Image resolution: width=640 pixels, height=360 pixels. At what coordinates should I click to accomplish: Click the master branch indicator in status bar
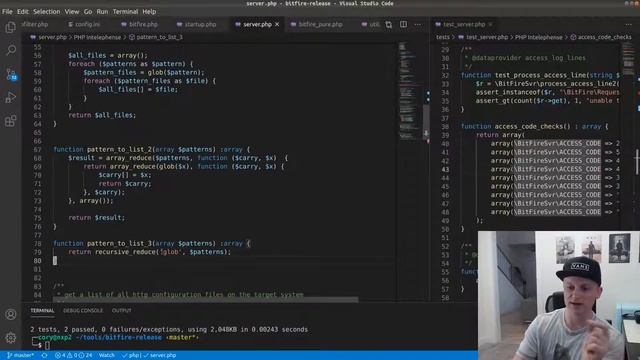20,356
